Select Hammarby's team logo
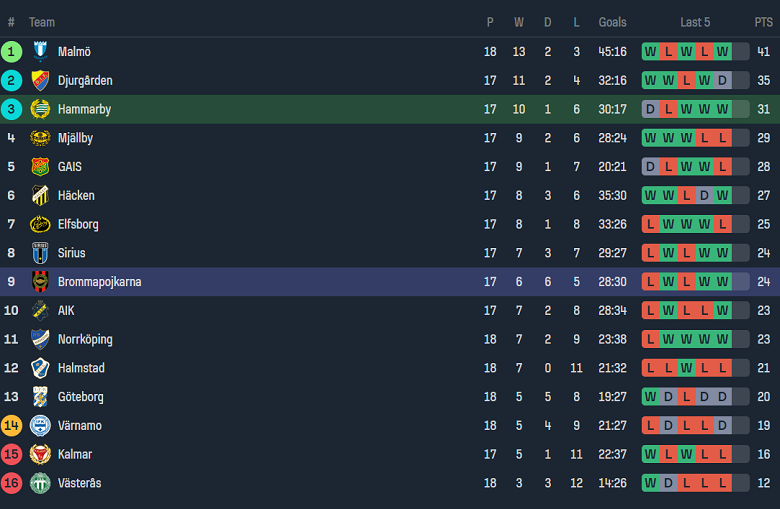Viewport: 780px width, 509px height. coord(40,110)
